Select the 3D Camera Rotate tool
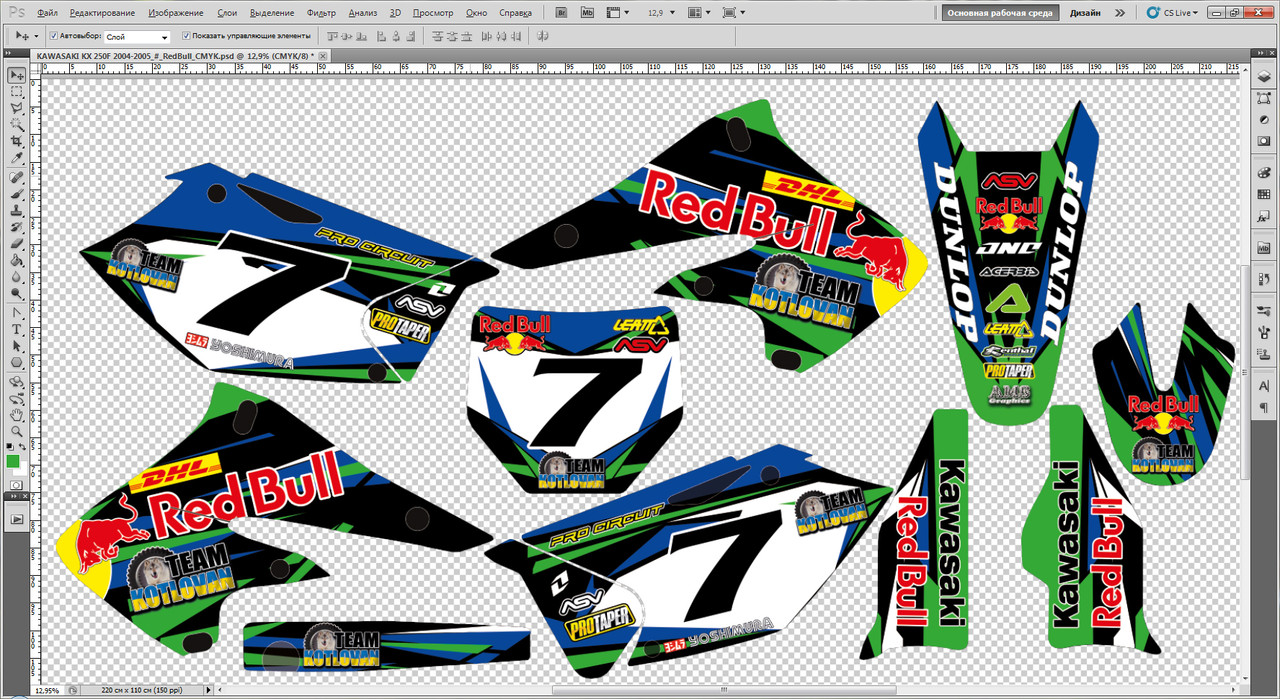 tap(16, 397)
